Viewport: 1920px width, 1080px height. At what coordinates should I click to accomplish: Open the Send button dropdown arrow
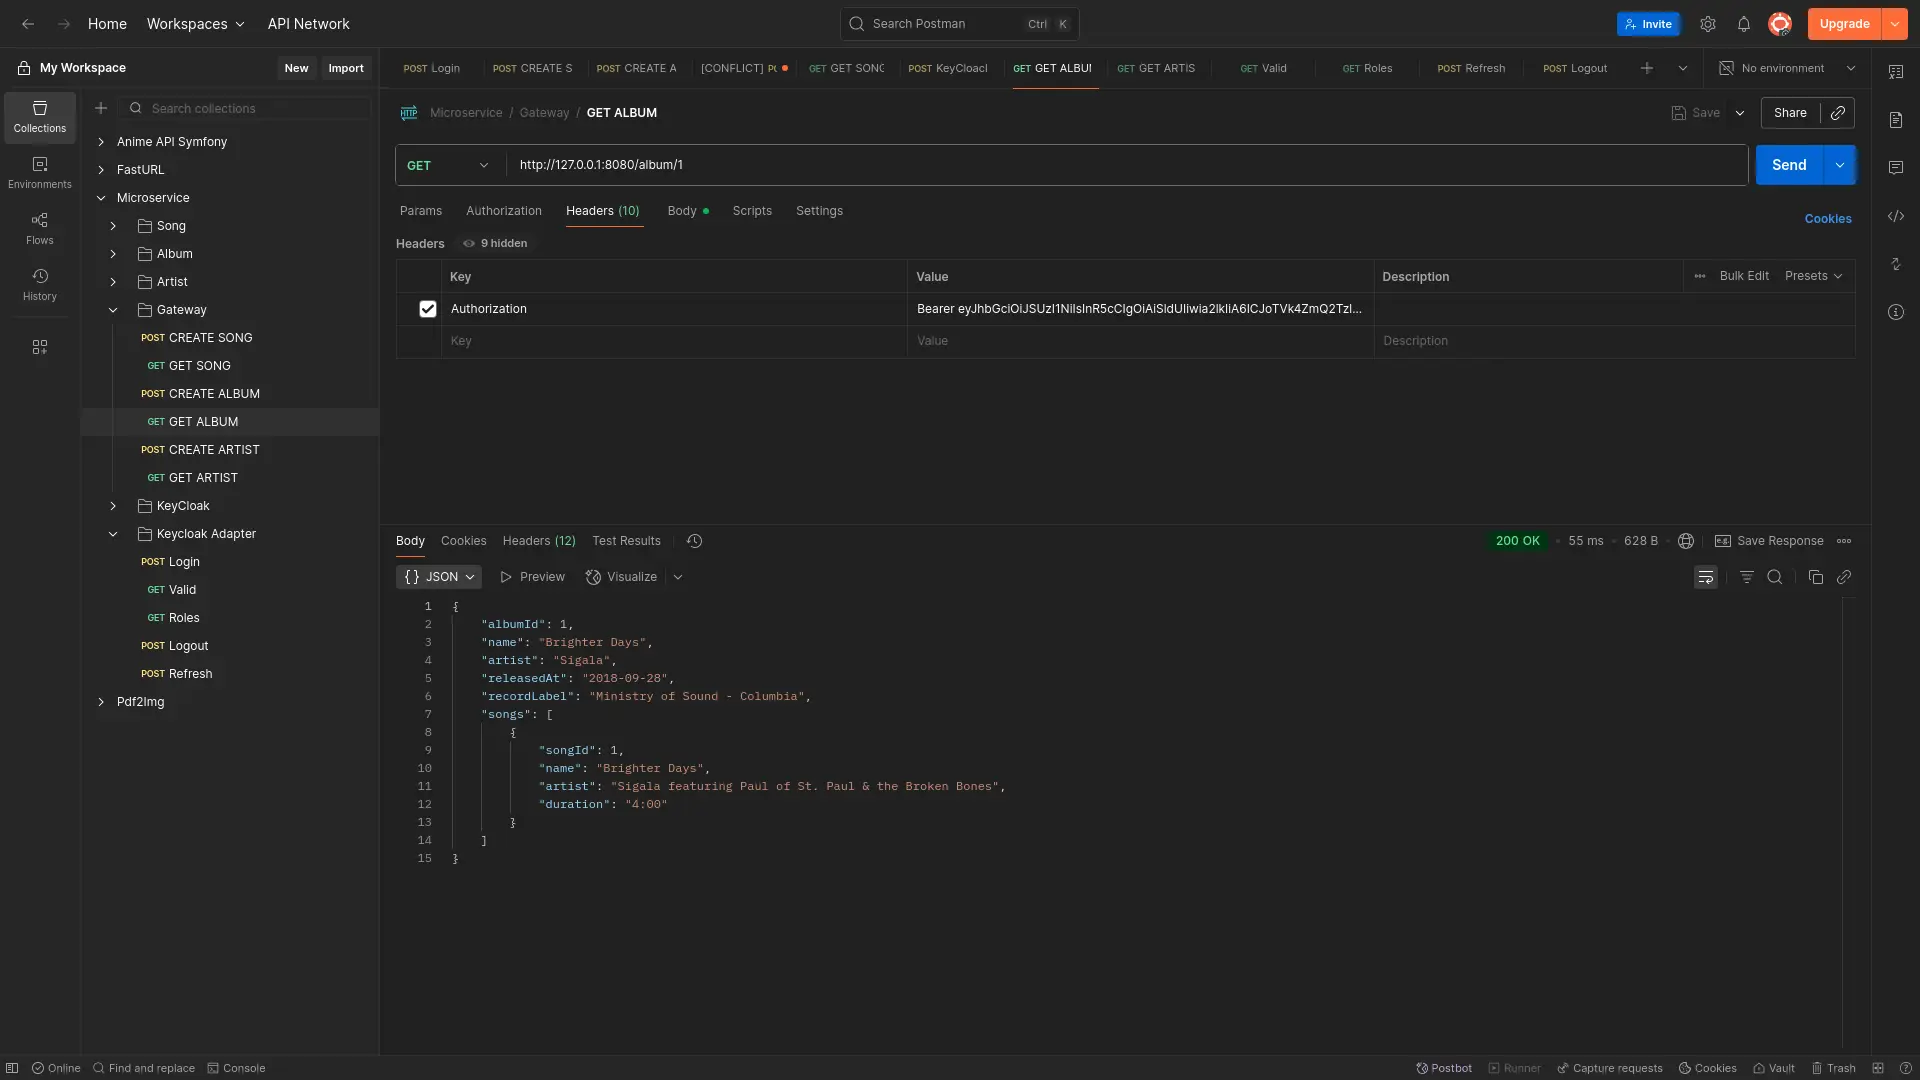(1840, 165)
